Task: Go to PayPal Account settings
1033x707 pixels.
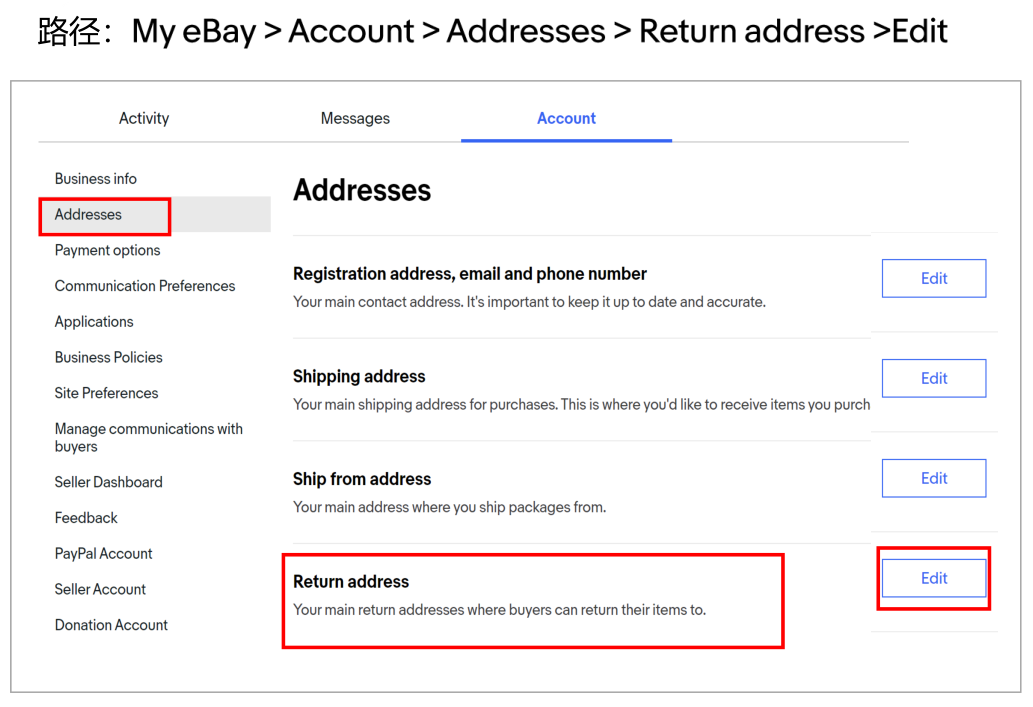Action: pos(103,554)
